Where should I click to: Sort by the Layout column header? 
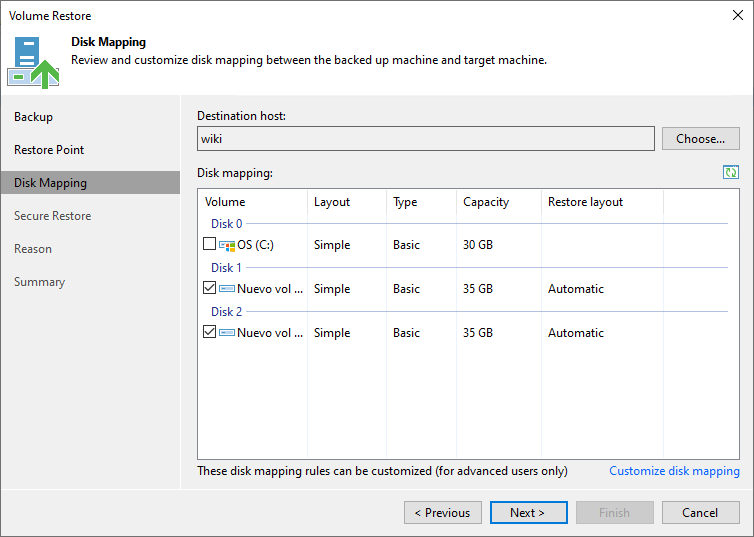(347, 202)
